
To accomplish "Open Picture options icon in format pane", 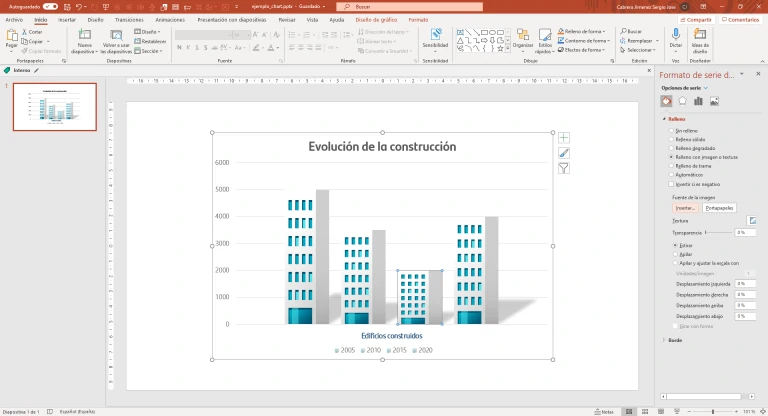I will pos(714,100).
